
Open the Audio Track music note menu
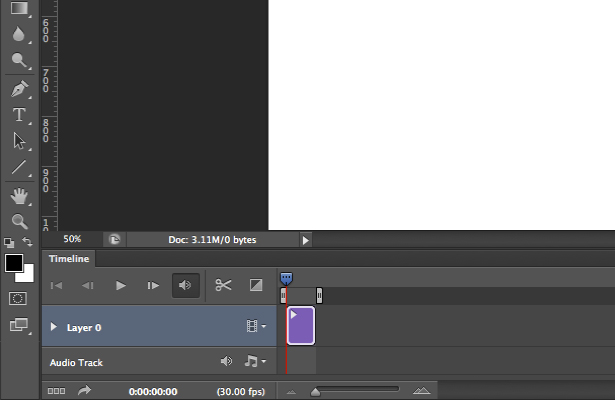[x=255, y=361]
